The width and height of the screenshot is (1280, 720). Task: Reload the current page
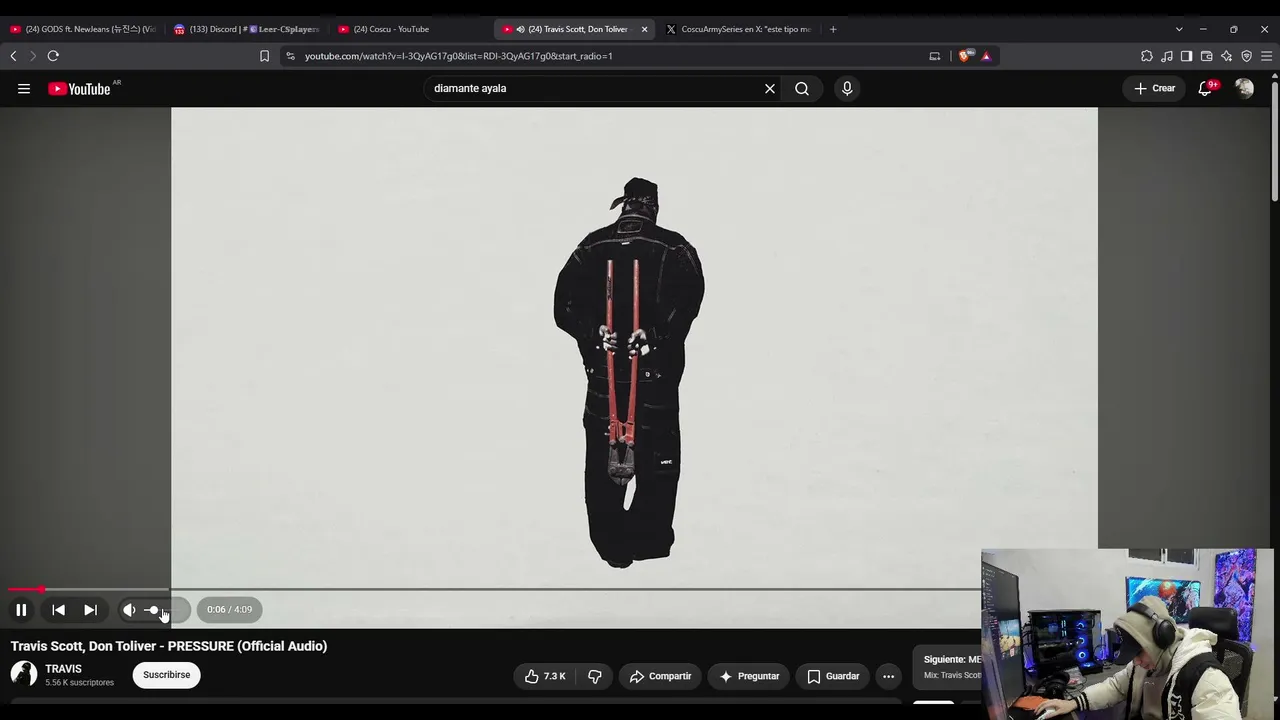coord(53,56)
